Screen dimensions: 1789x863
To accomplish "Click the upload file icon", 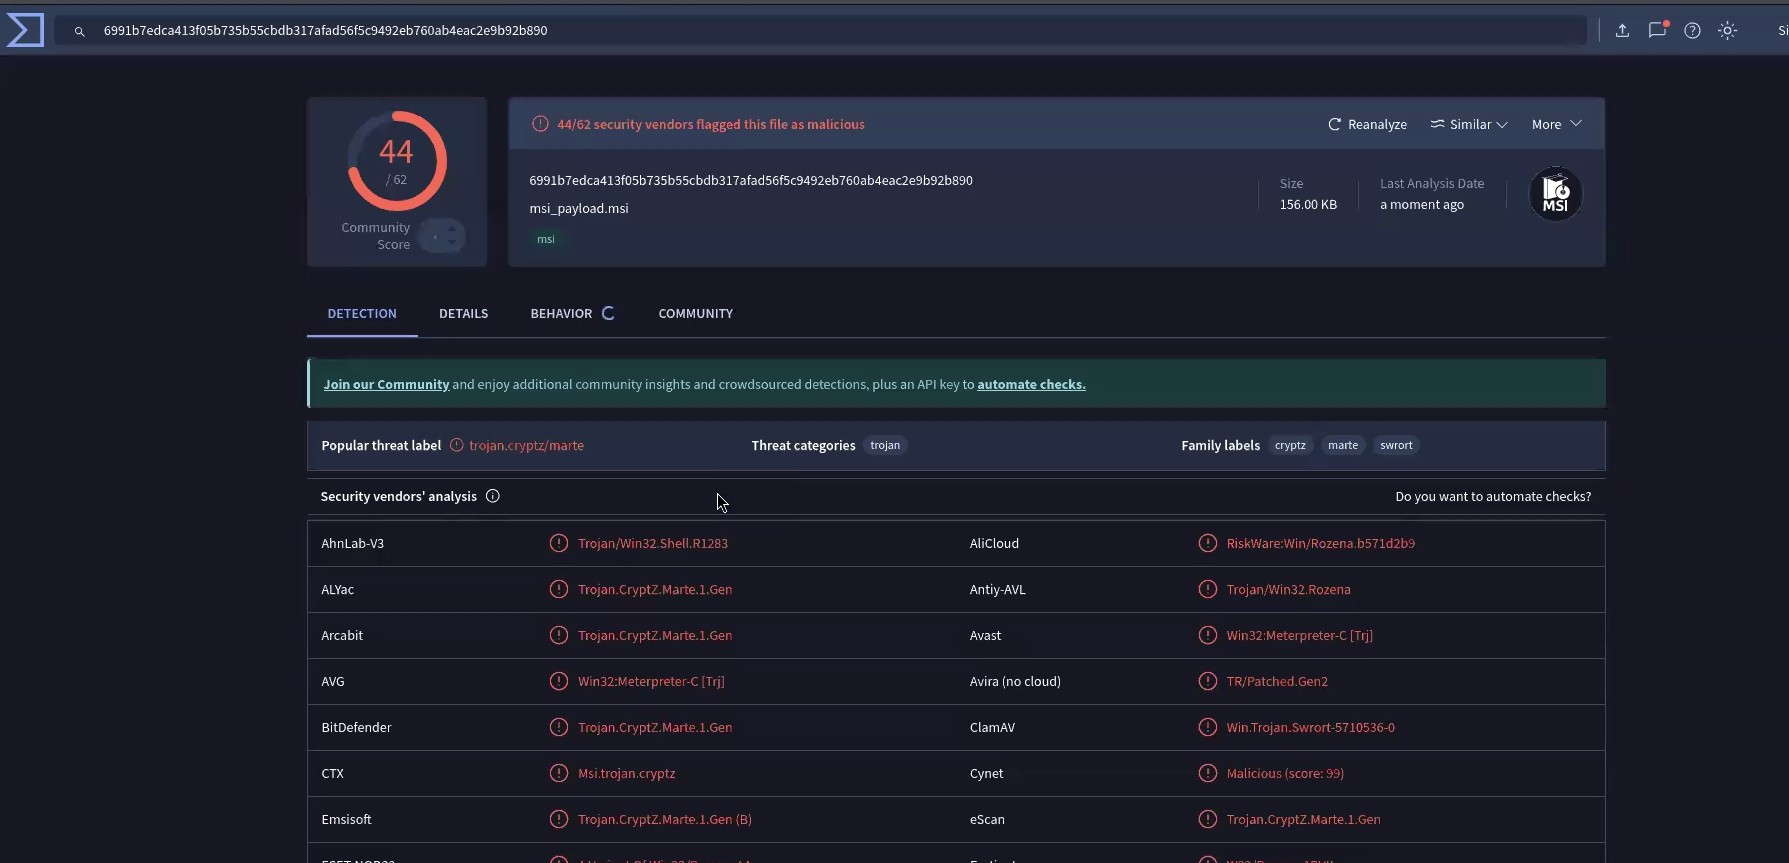I will [x=1622, y=30].
